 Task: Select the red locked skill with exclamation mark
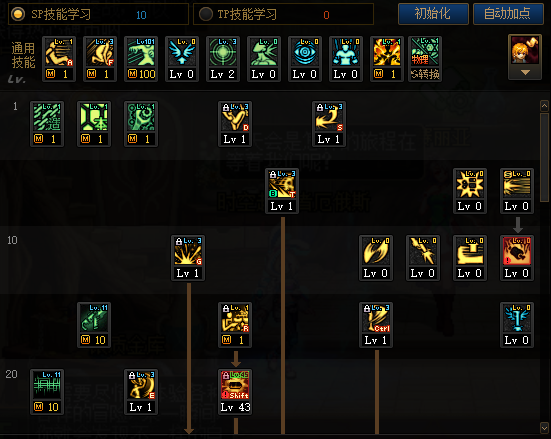click(517, 258)
